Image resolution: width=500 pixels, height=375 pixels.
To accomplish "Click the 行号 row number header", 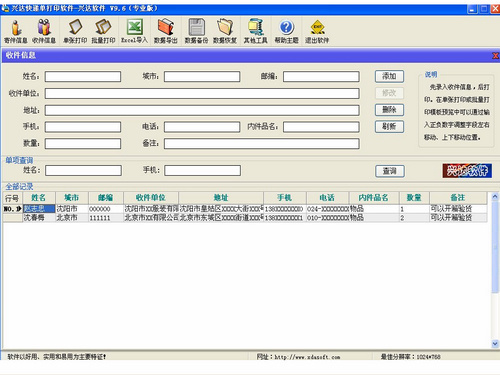I will [12, 198].
